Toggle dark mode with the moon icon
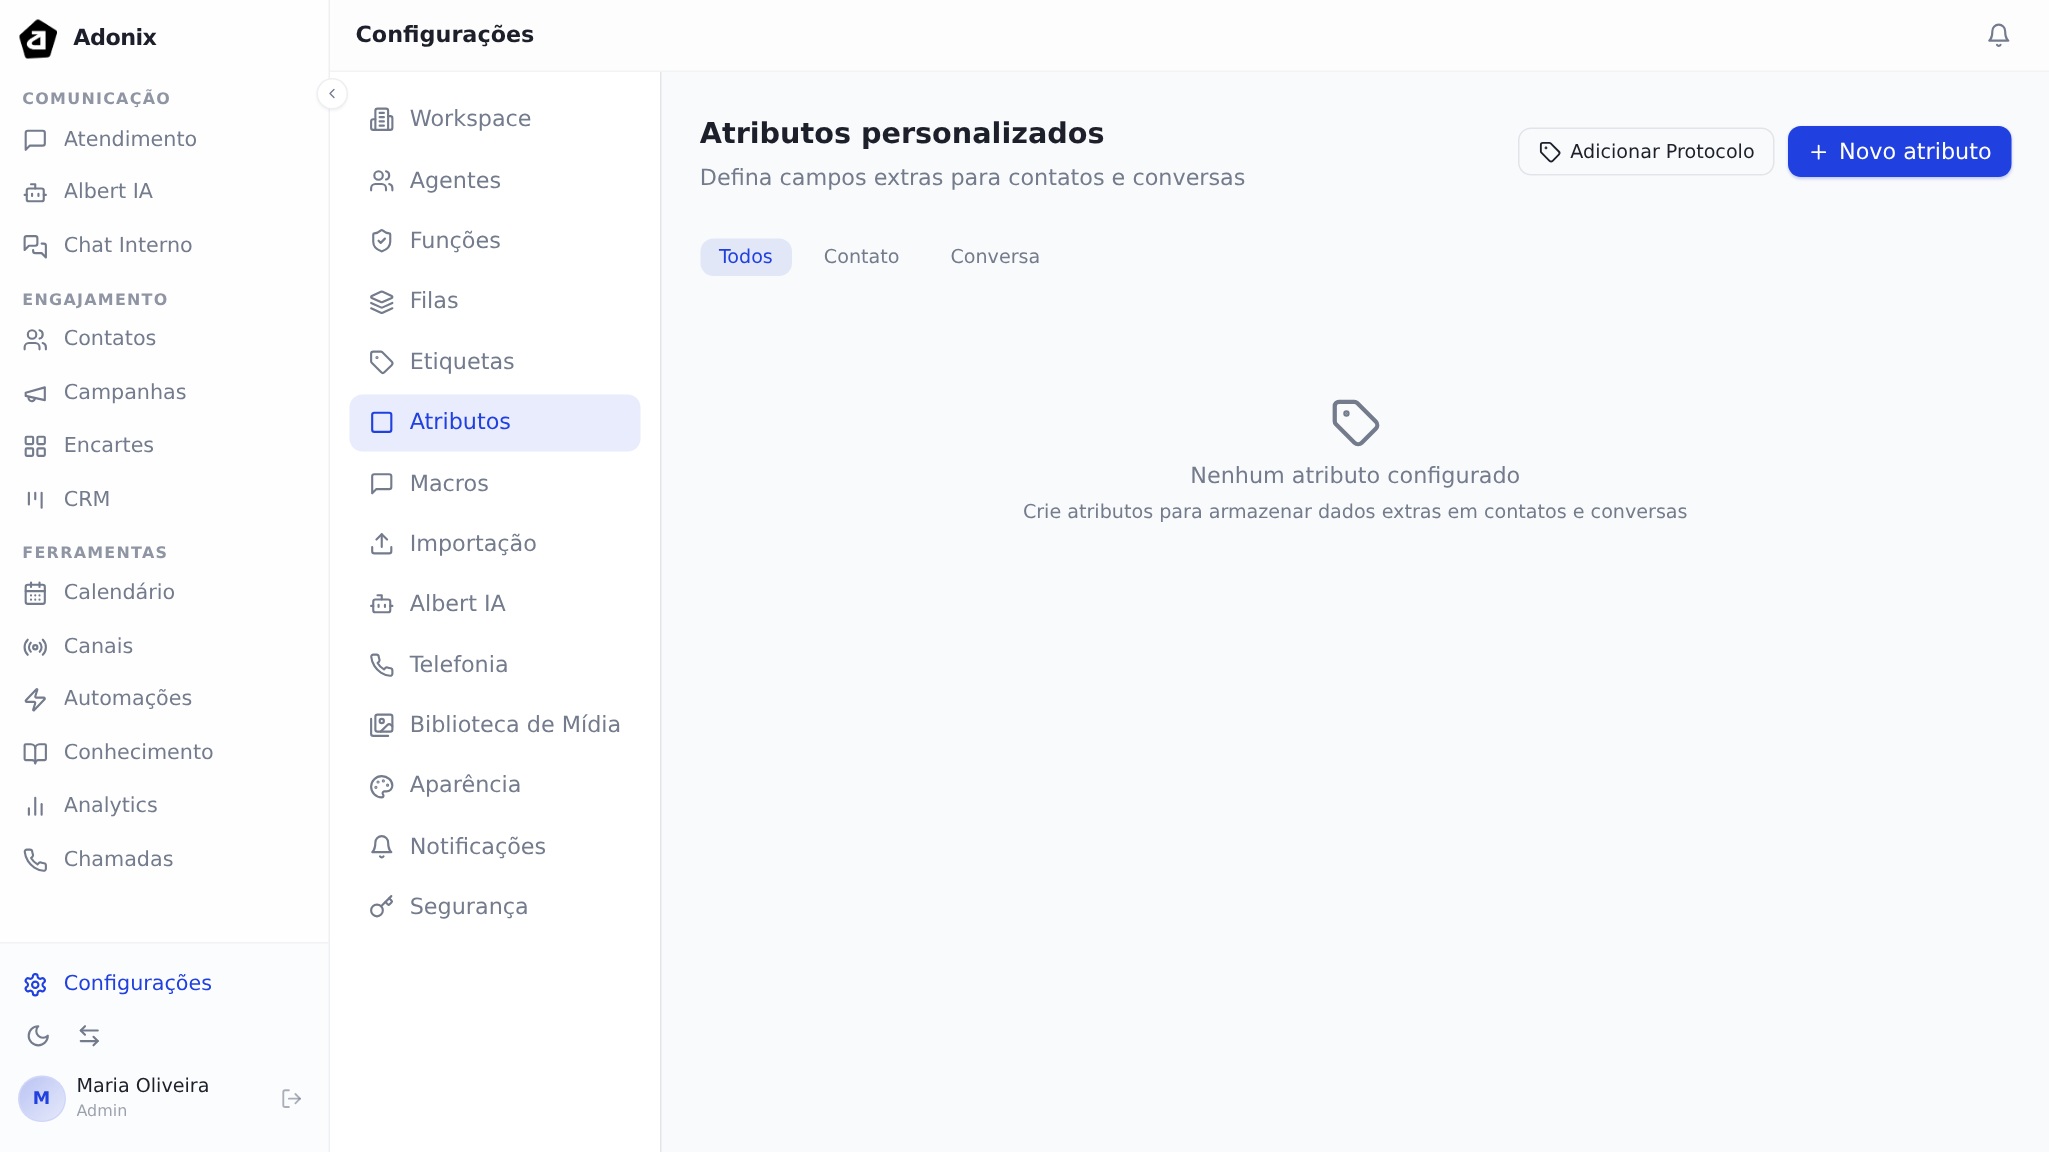This screenshot has height=1152, width=2049. tap(39, 1036)
